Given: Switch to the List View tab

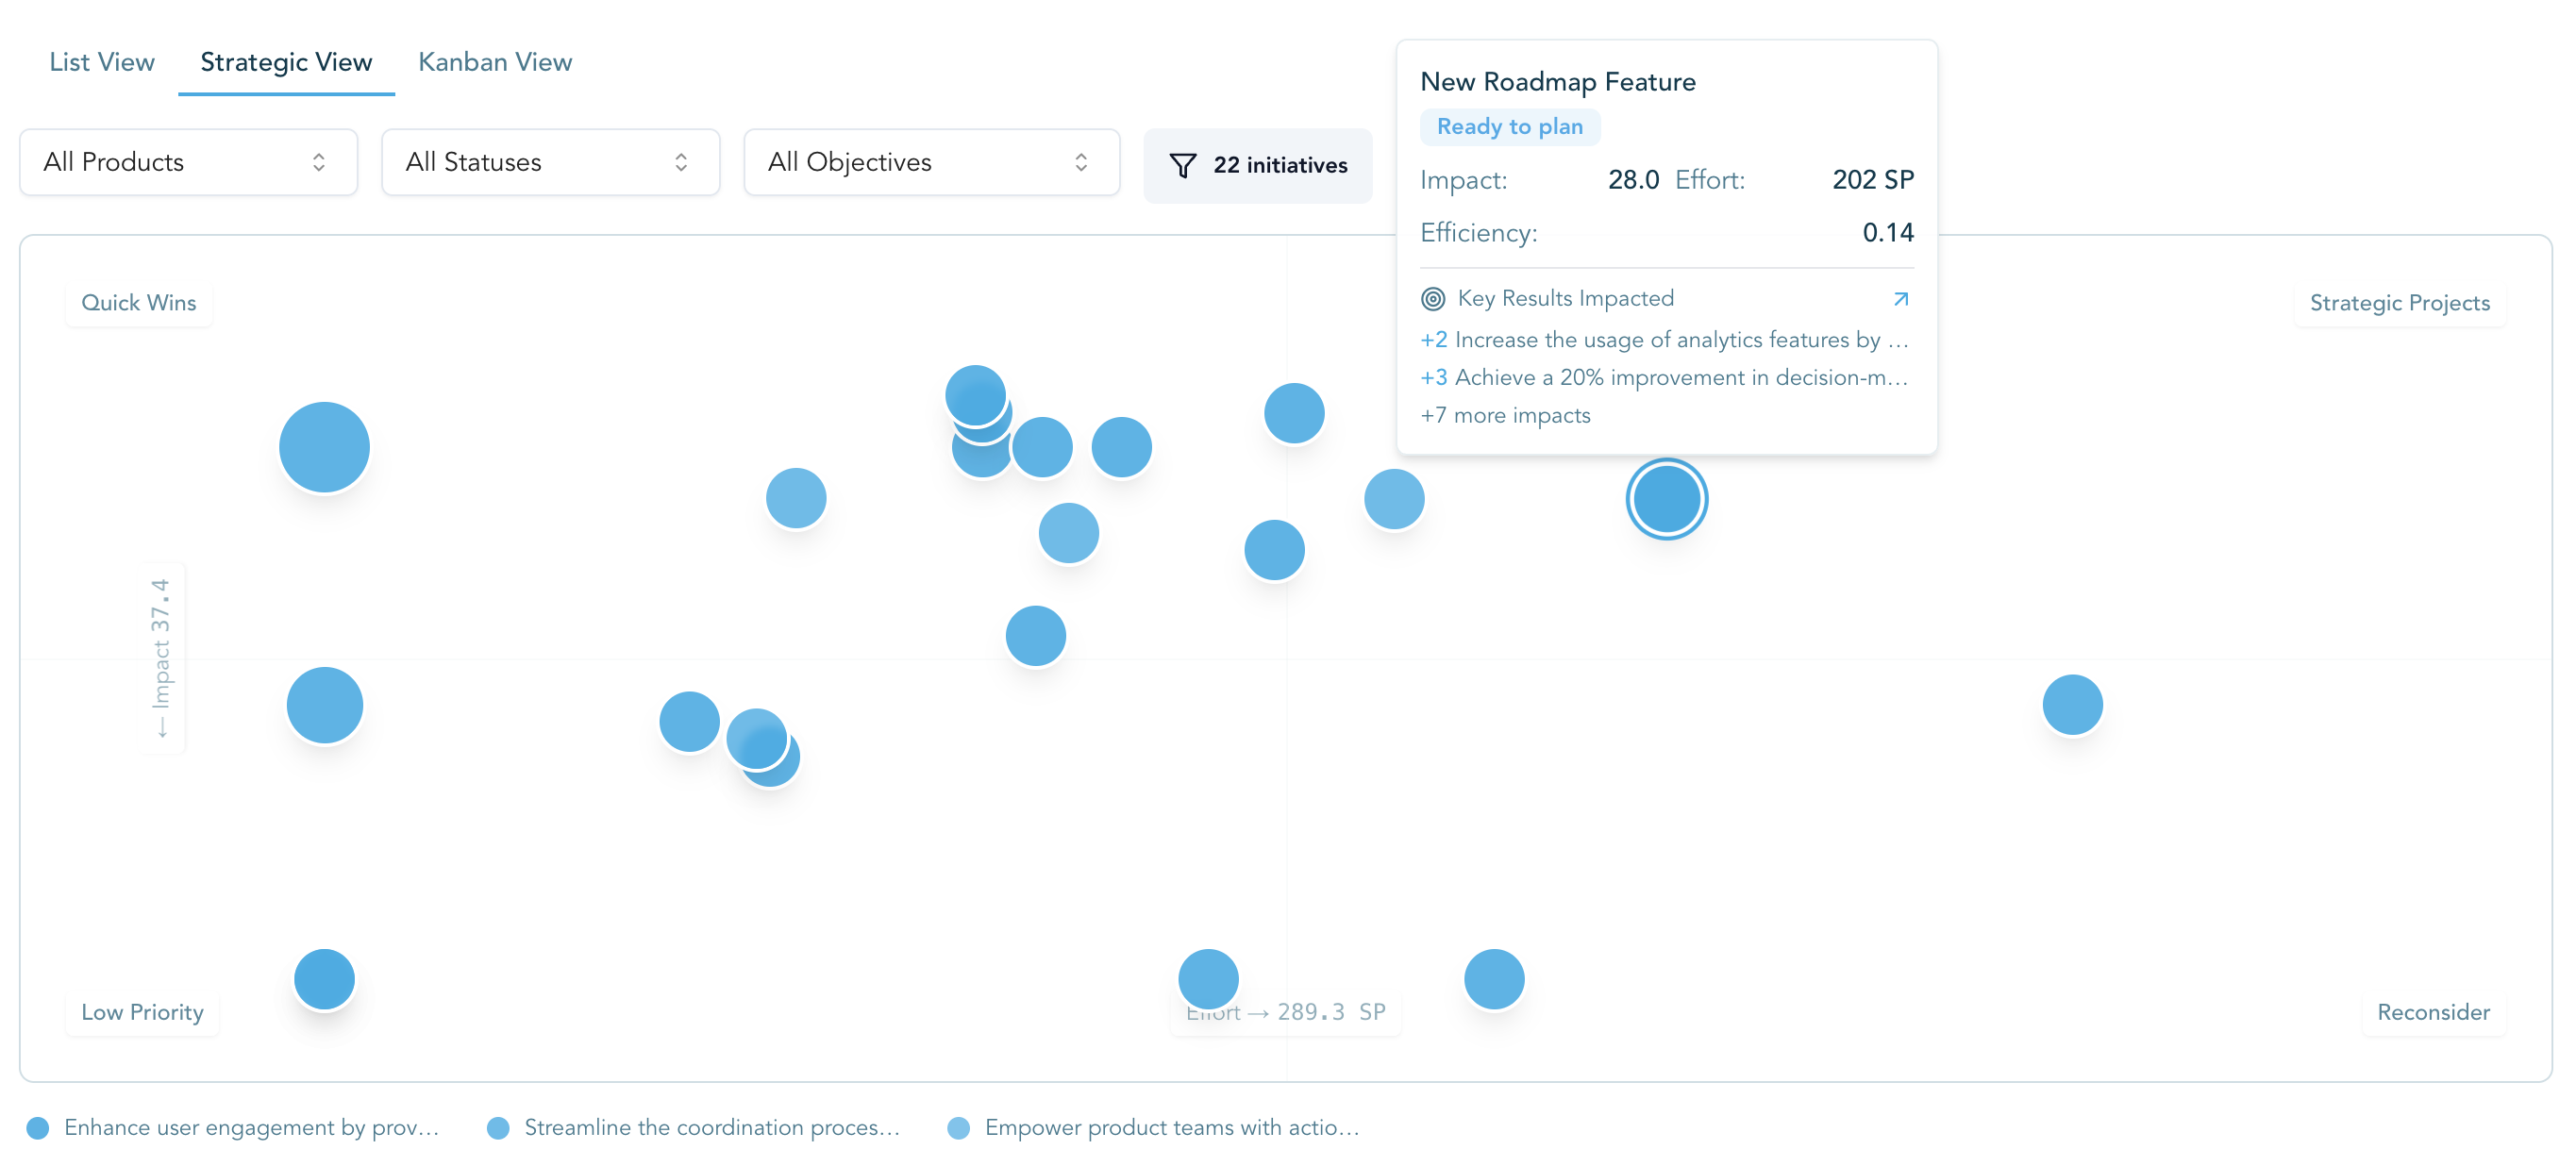Looking at the screenshot, I should tap(102, 63).
